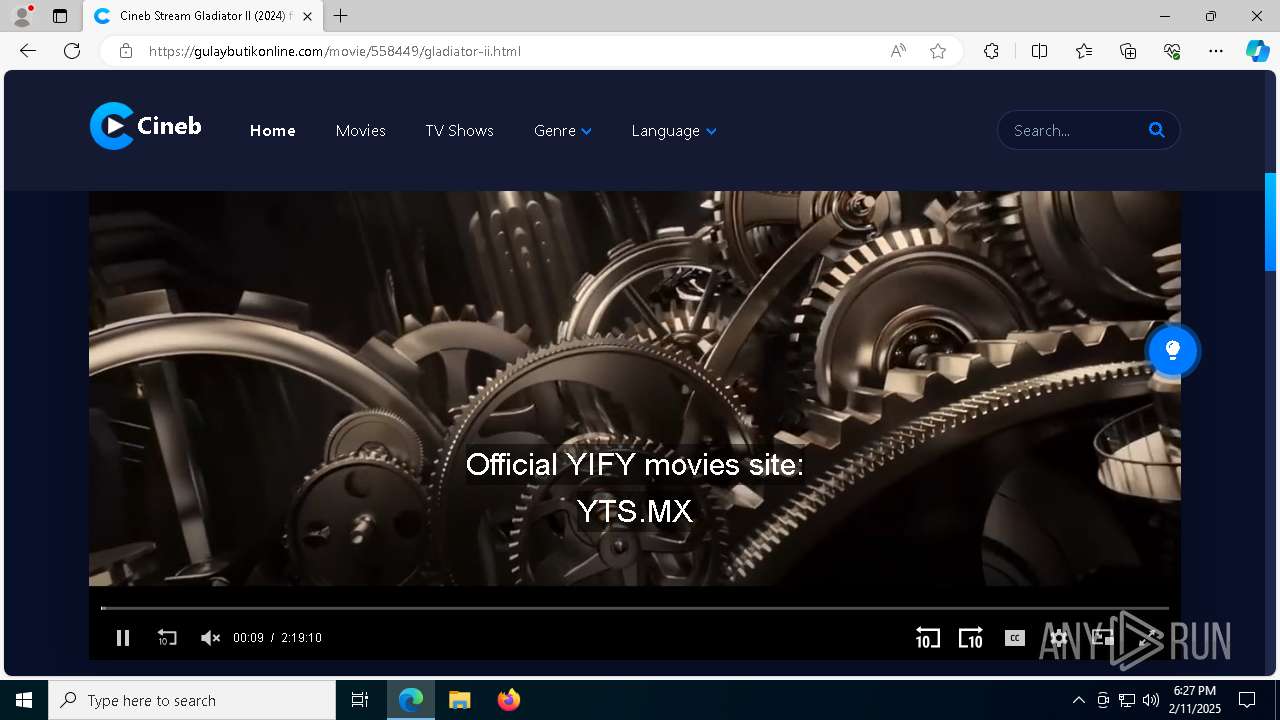Image resolution: width=1280 pixels, height=720 pixels.
Task: Open Browser essentials heart icon
Action: (1172, 51)
